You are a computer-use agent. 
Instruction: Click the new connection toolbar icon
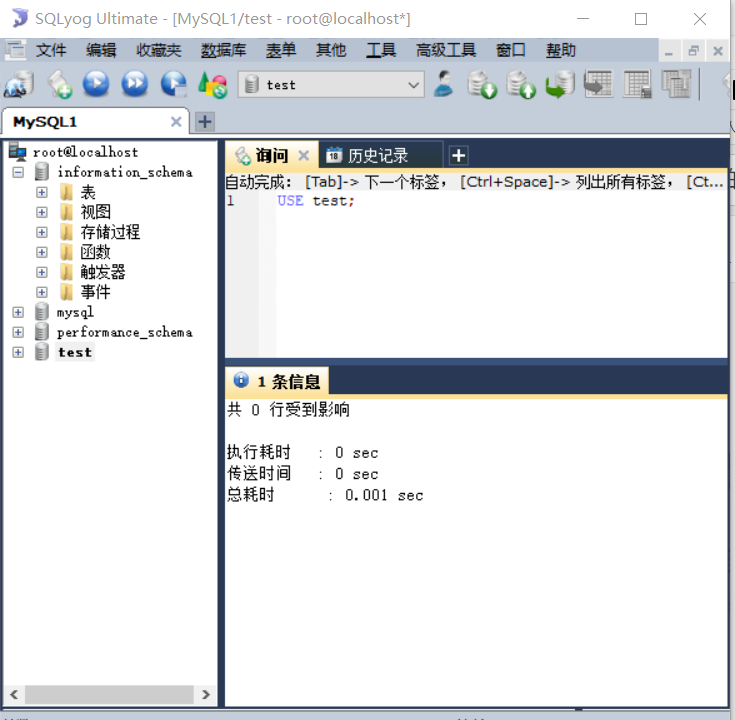coord(19,84)
